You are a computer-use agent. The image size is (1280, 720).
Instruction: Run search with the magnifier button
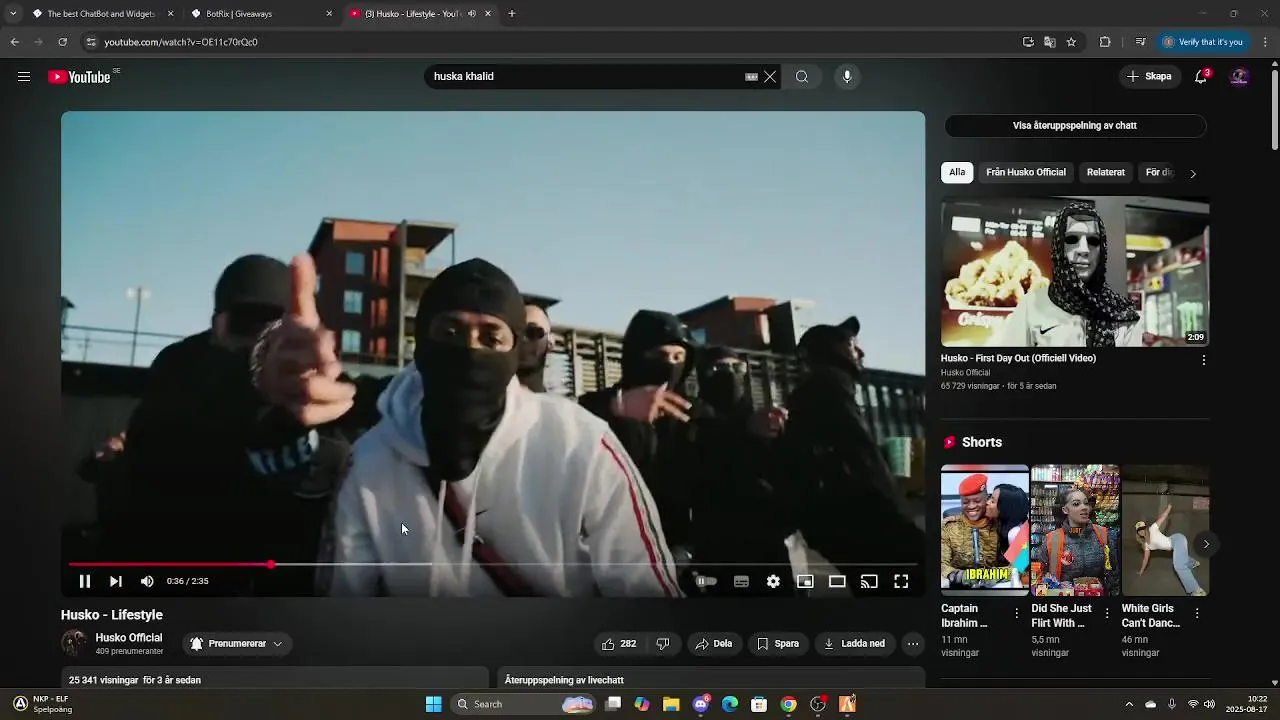pyautogui.click(x=802, y=77)
